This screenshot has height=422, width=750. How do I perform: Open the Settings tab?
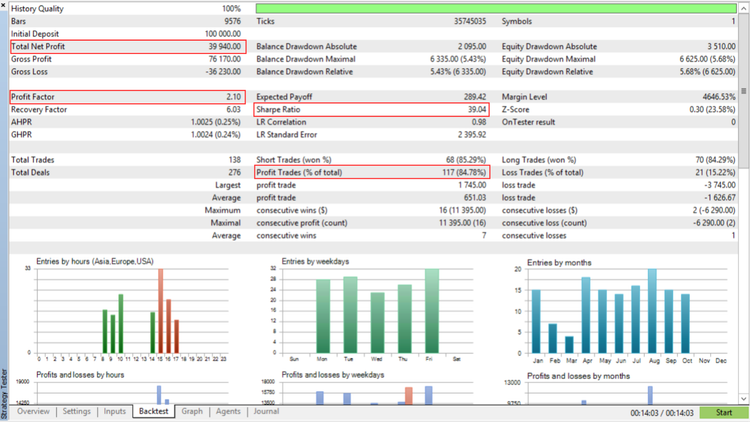77,411
